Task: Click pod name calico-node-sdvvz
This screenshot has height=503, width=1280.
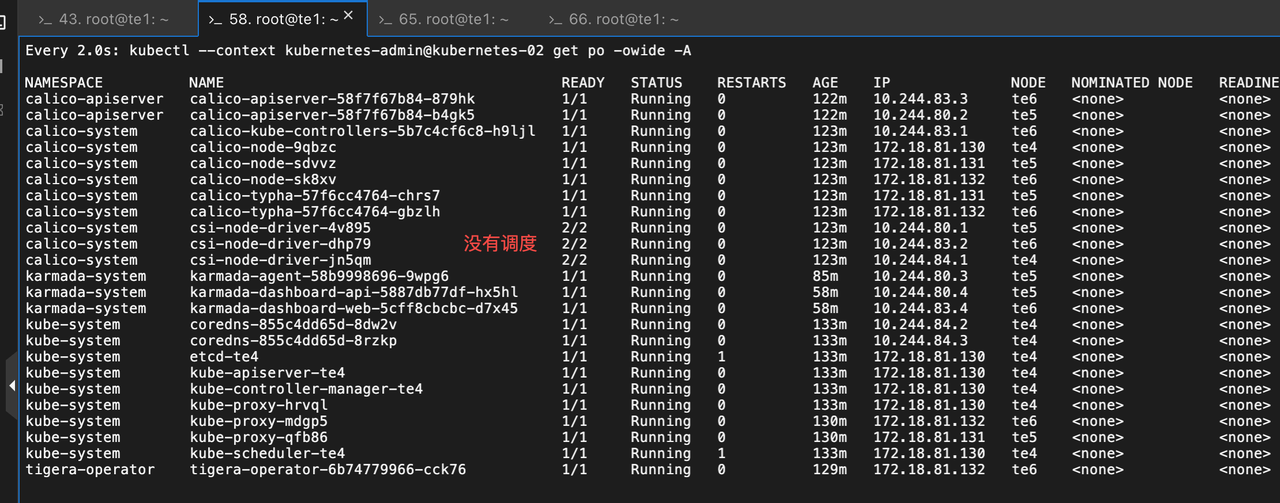Action: pyautogui.click(x=263, y=163)
